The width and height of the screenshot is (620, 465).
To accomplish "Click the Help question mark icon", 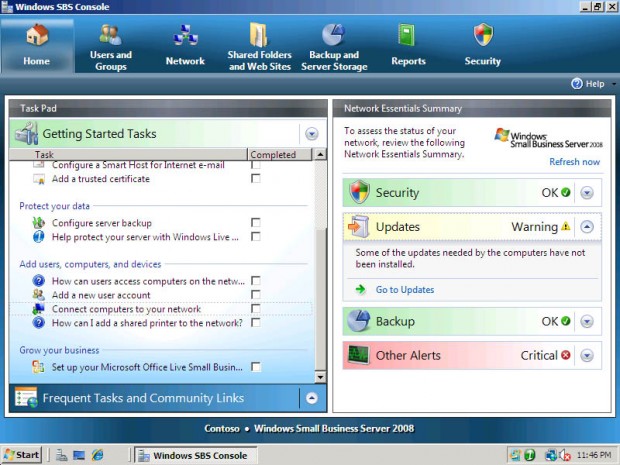I will [x=577, y=84].
